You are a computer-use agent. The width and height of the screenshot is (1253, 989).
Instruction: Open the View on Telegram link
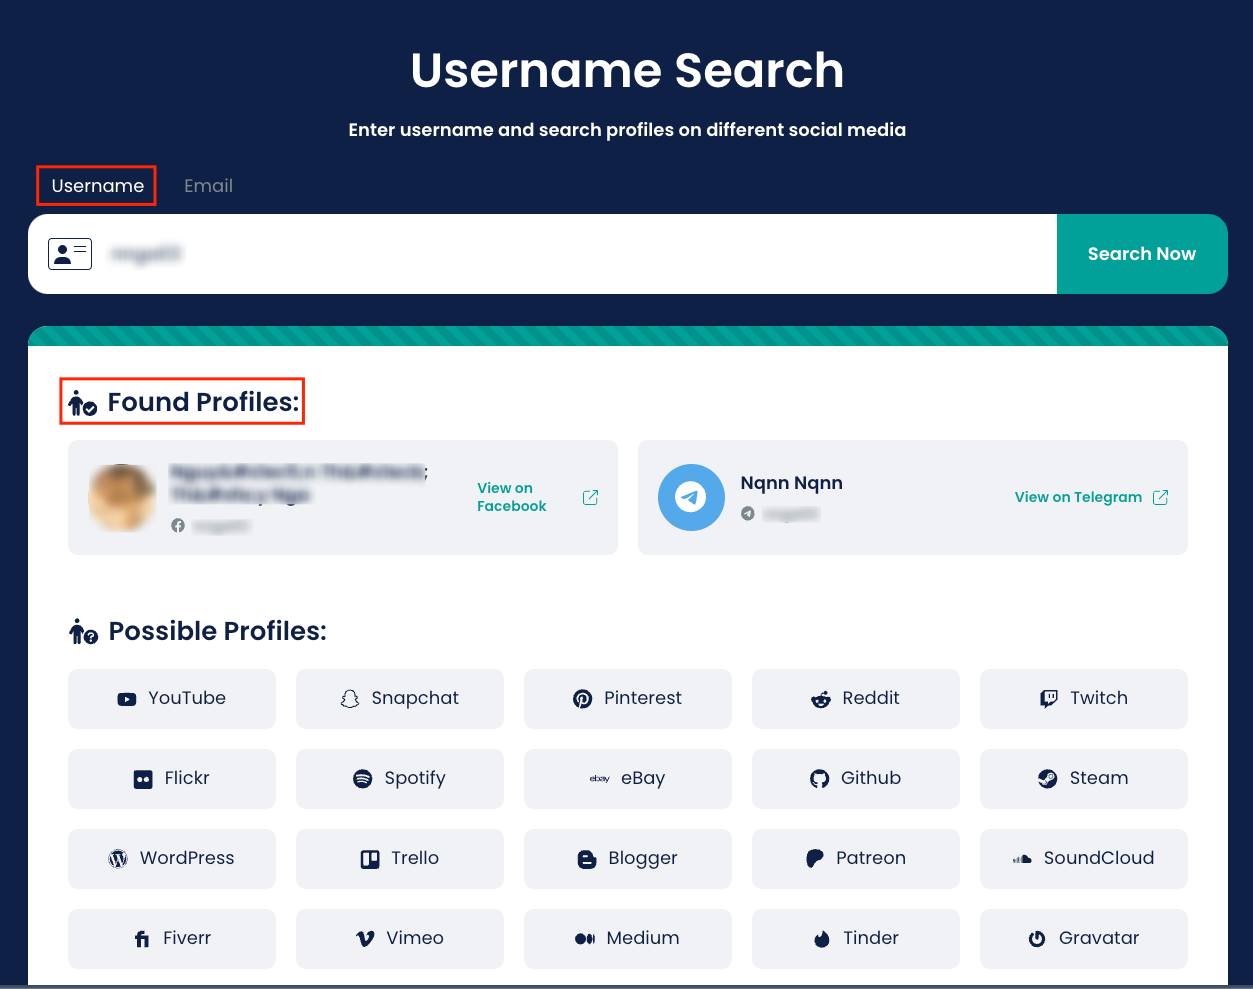(x=1078, y=497)
